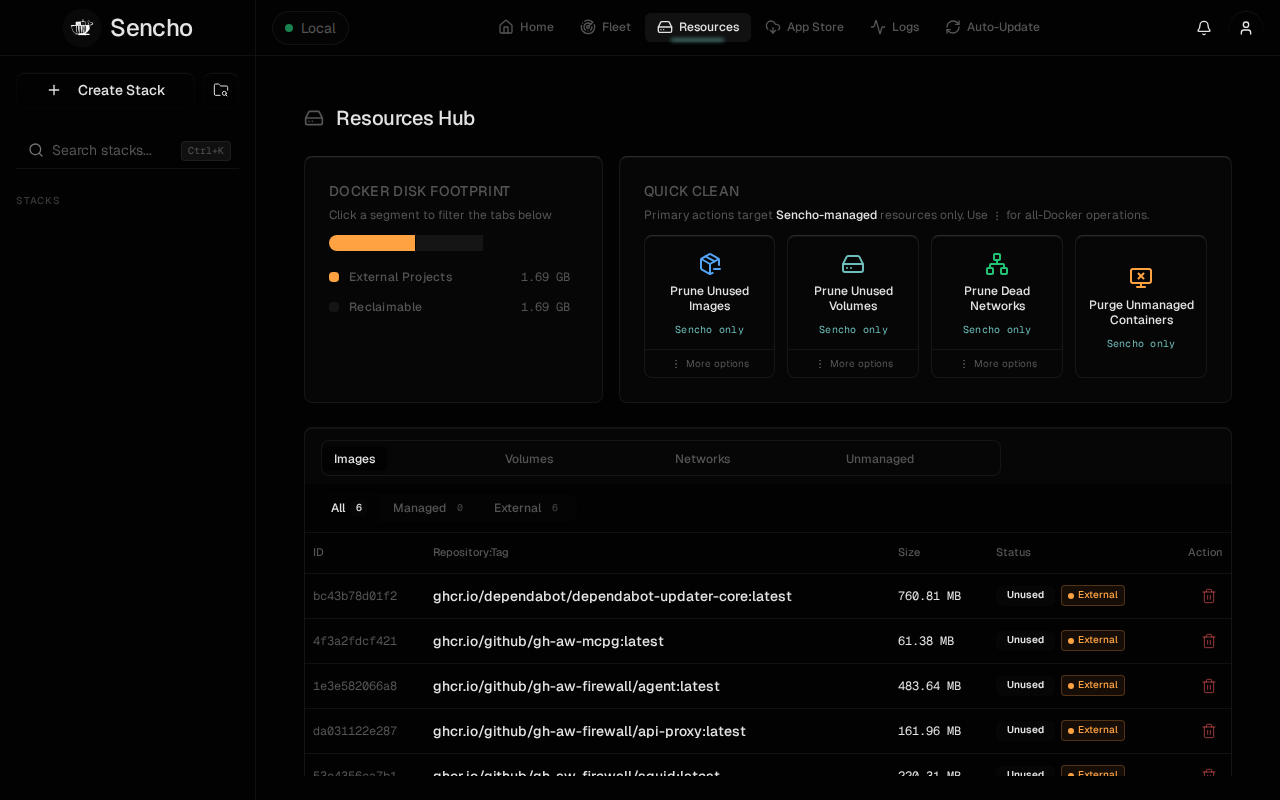Click the Sencho teapot logo icon
Image resolution: width=1280 pixels, height=800 pixels.
point(82,28)
